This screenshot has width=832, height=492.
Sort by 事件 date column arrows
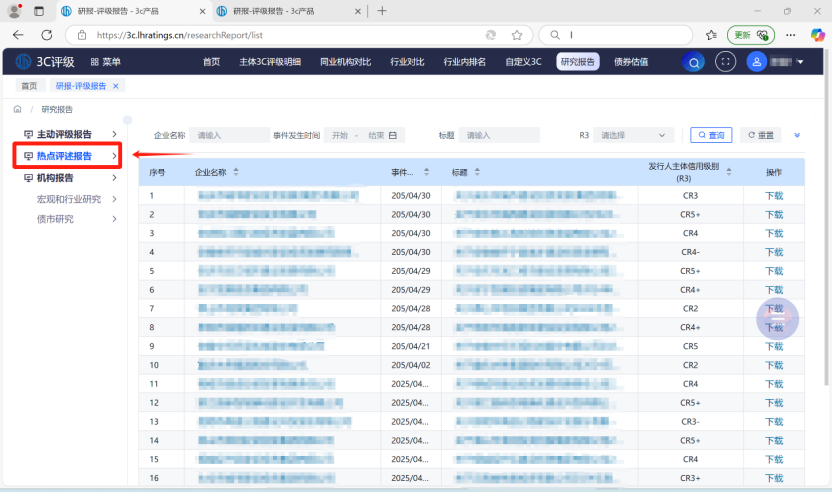pos(426,172)
